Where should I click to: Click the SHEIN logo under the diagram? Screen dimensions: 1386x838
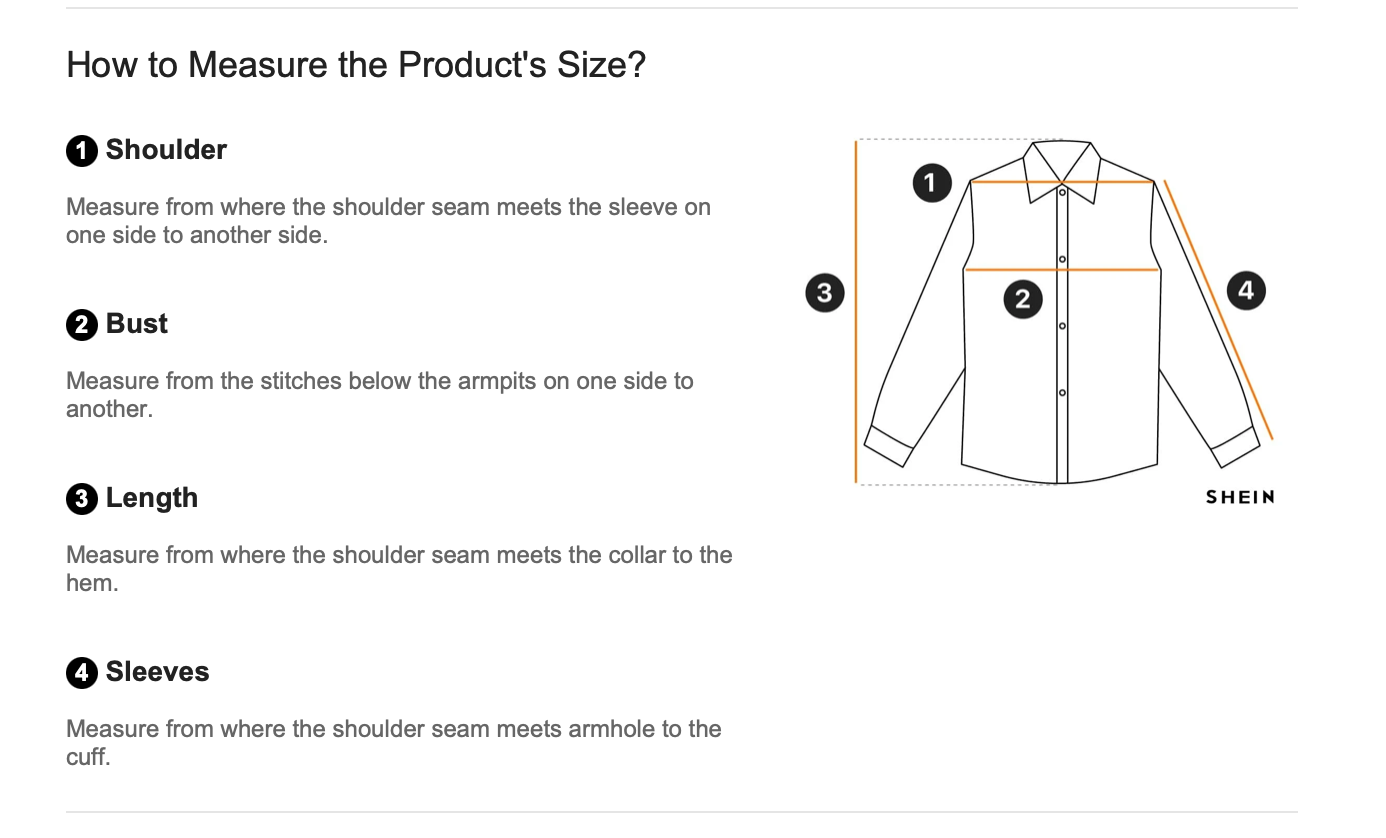pyautogui.click(x=1240, y=497)
